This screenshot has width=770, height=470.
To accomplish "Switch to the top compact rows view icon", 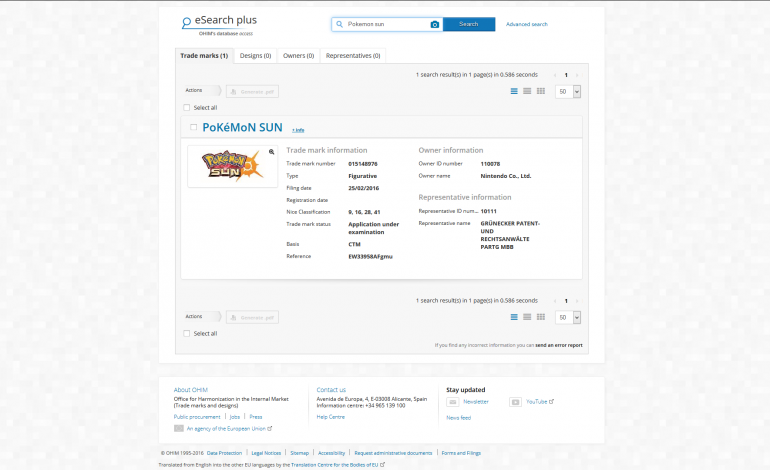I will tap(528, 91).
